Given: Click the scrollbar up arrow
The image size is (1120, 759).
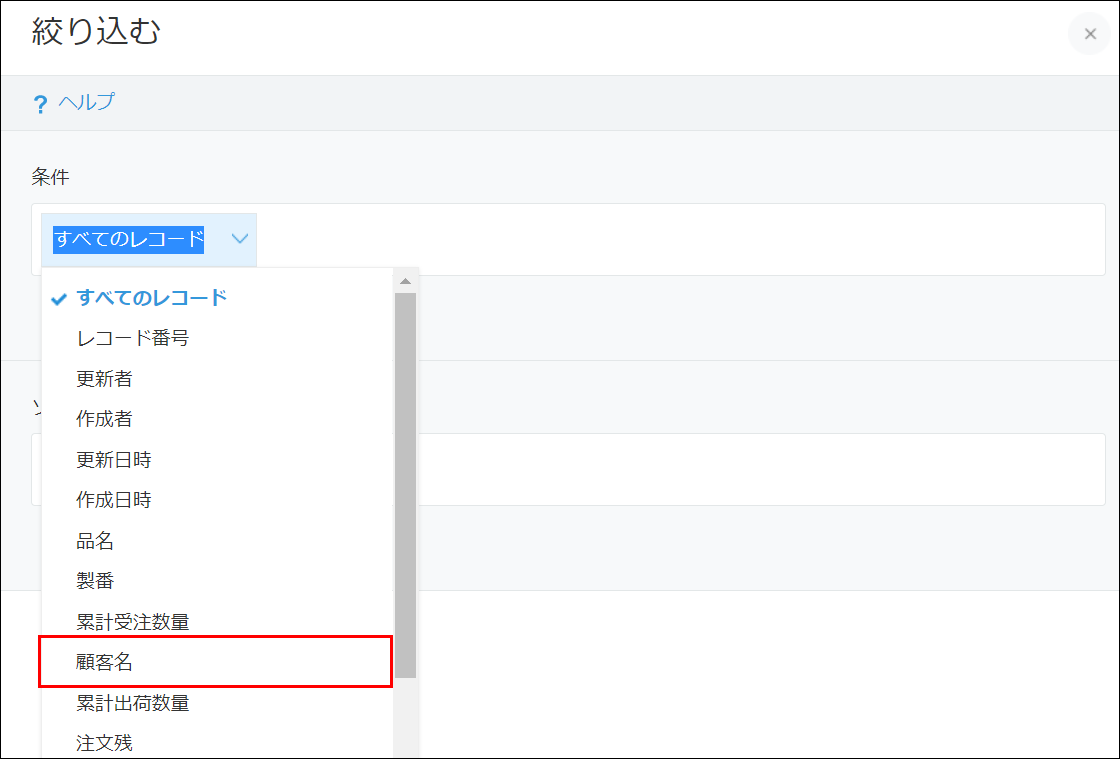Looking at the screenshot, I should (405, 281).
